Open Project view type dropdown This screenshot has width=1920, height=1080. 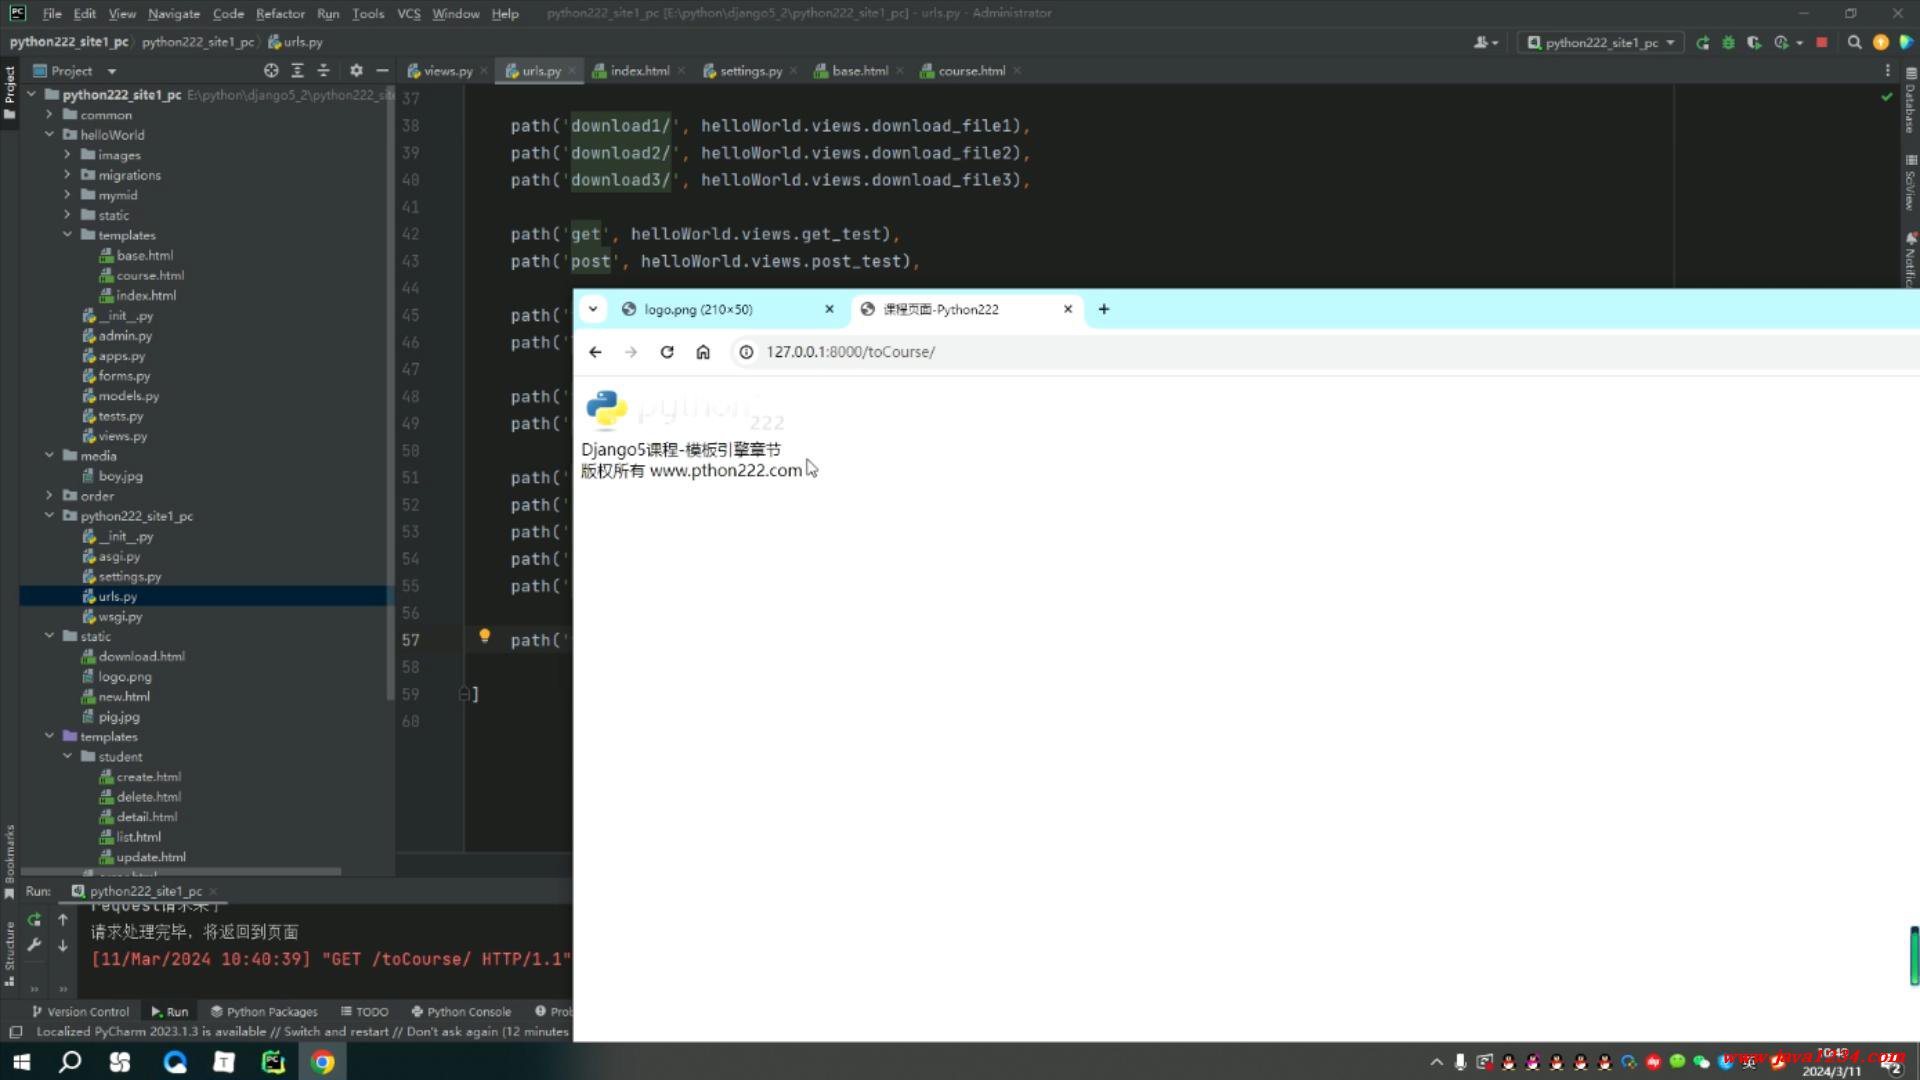111,71
